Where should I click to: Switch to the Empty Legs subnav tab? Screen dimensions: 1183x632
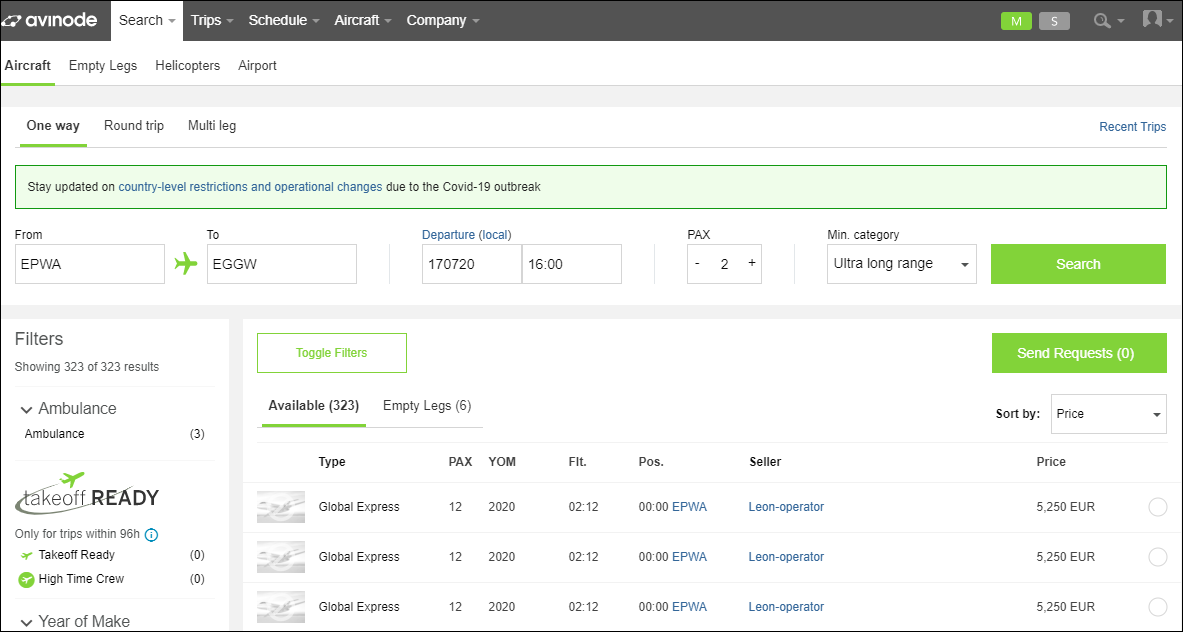pos(103,66)
